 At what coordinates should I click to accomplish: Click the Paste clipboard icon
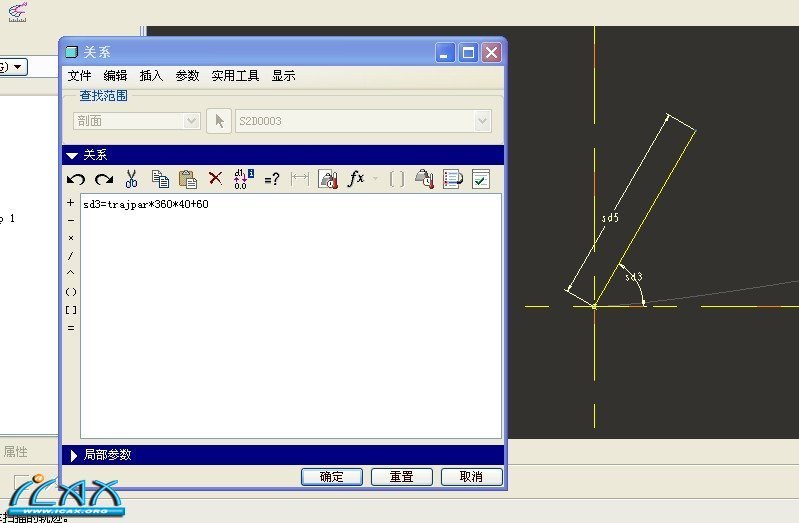pos(187,179)
